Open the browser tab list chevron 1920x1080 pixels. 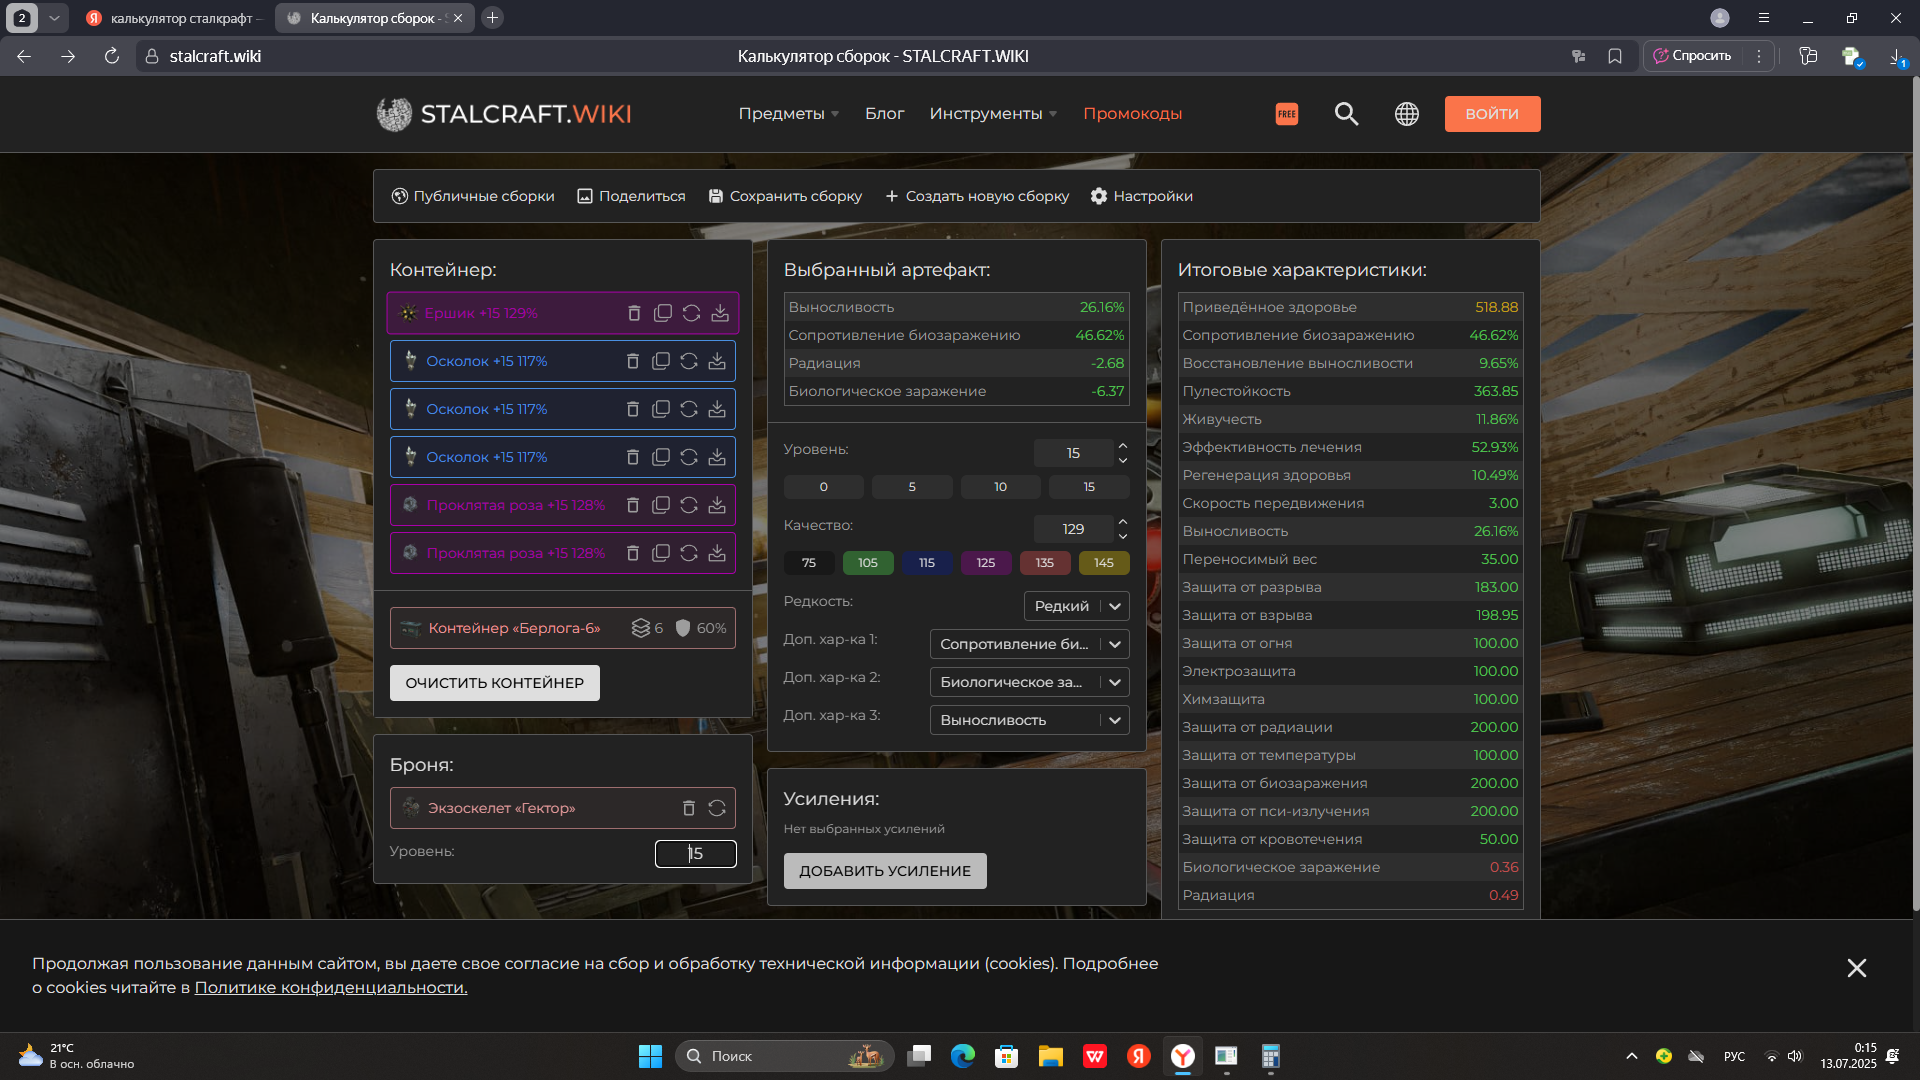click(54, 18)
